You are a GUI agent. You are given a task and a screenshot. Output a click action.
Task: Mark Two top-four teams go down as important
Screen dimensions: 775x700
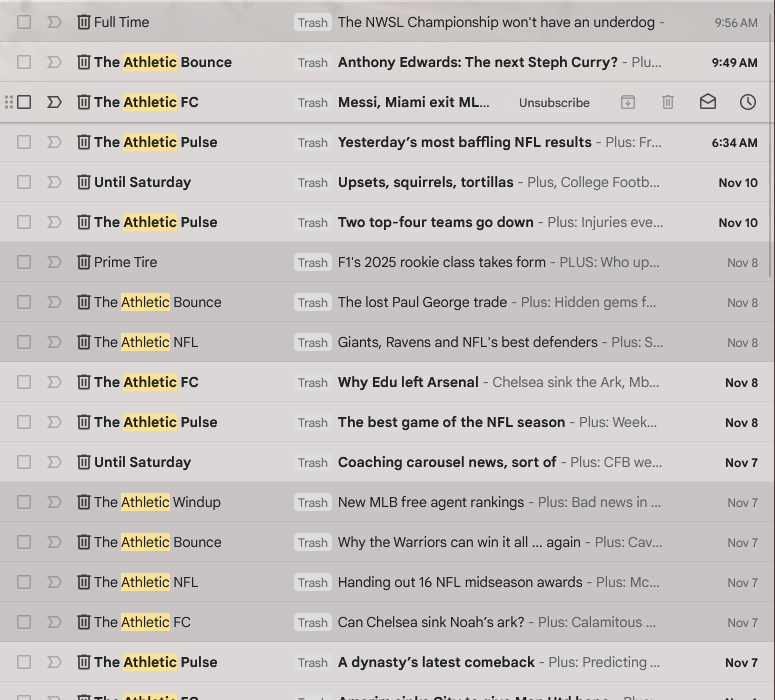pos(54,222)
